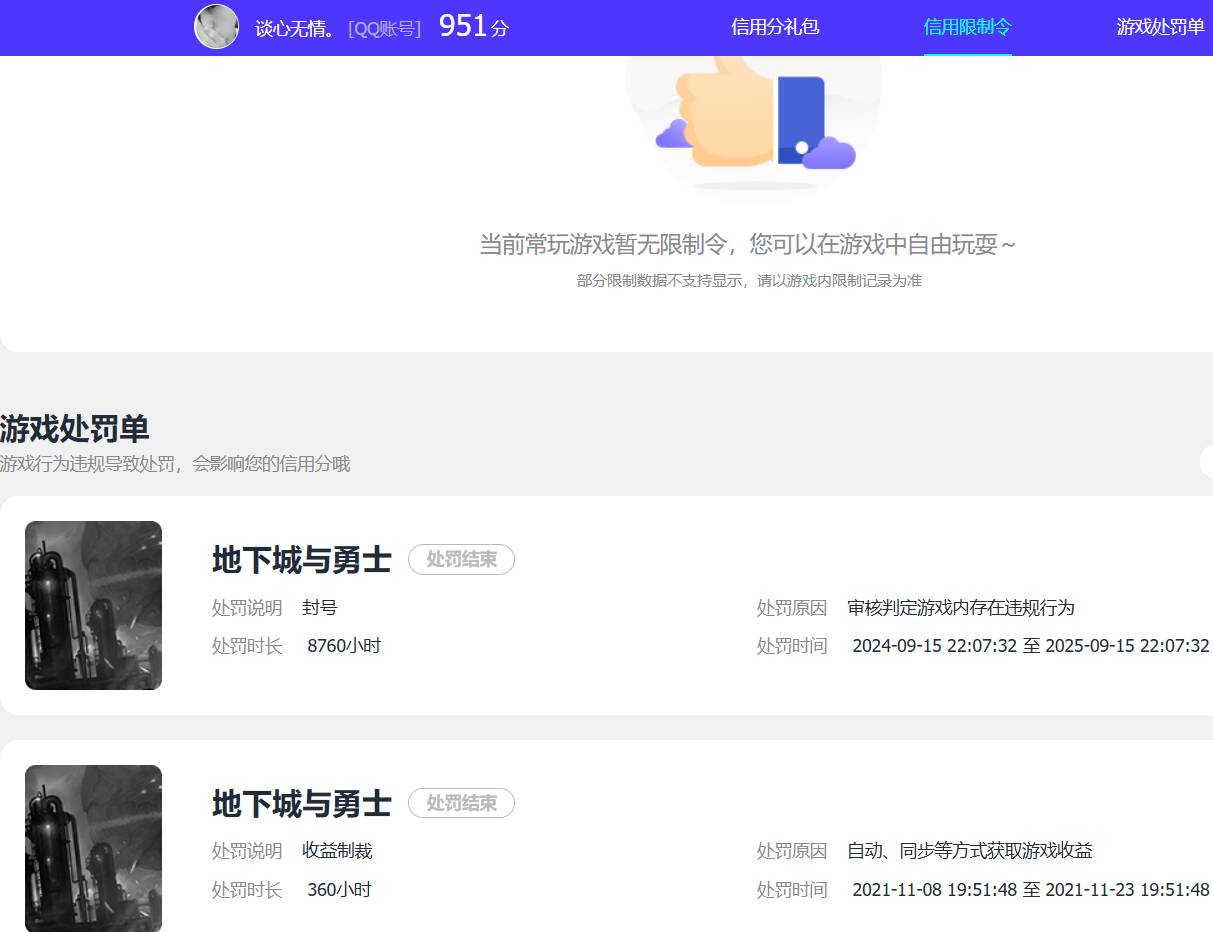Click the second 处罚结束 status badge
The width and height of the screenshot is (1213, 932).
click(x=461, y=803)
